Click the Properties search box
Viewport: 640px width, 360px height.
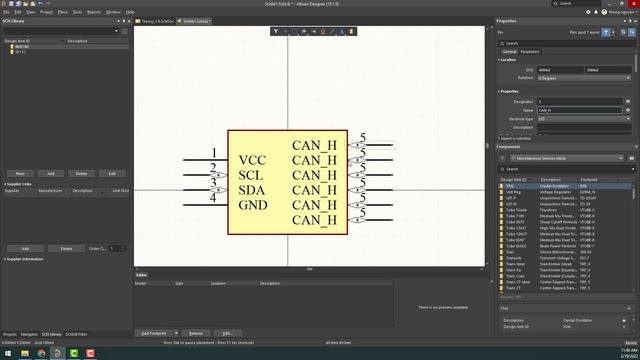[567, 43]
